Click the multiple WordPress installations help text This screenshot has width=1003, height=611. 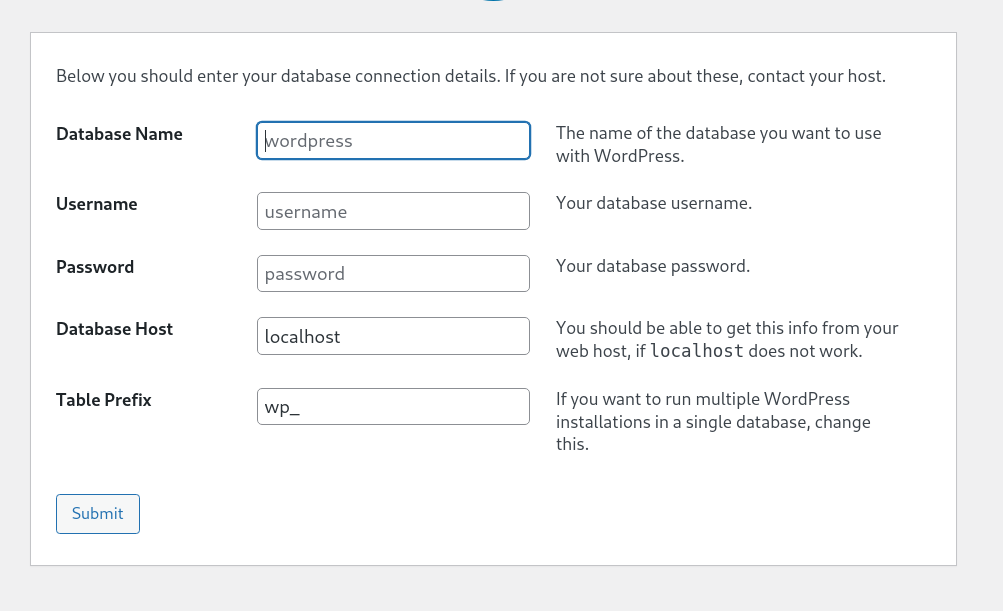(x=713, y=421)
